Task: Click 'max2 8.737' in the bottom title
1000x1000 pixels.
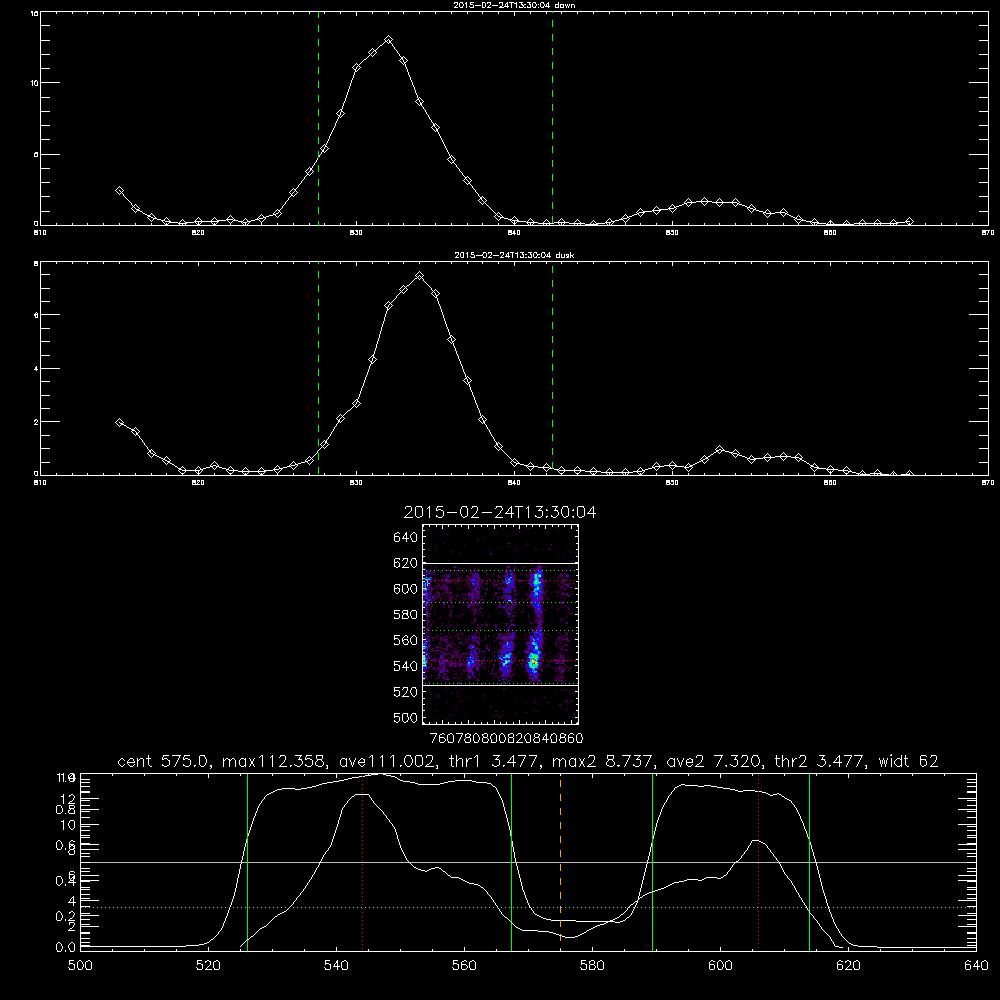Action: point(602,761)
